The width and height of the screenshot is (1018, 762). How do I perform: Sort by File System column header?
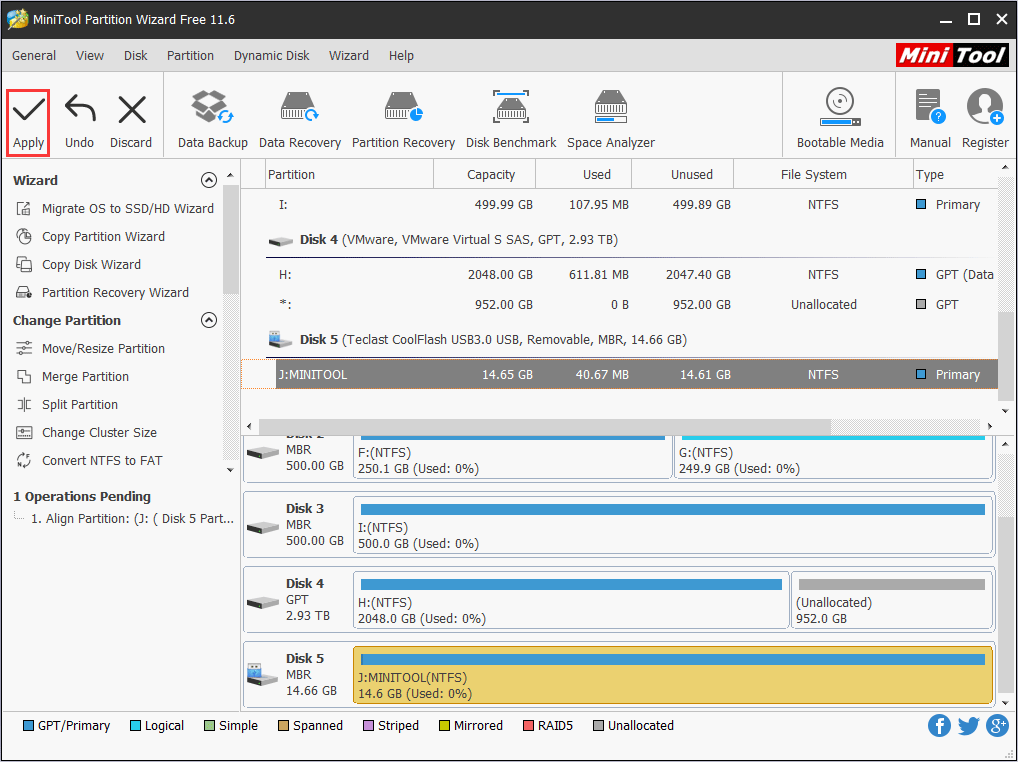(x=823, y=175)
